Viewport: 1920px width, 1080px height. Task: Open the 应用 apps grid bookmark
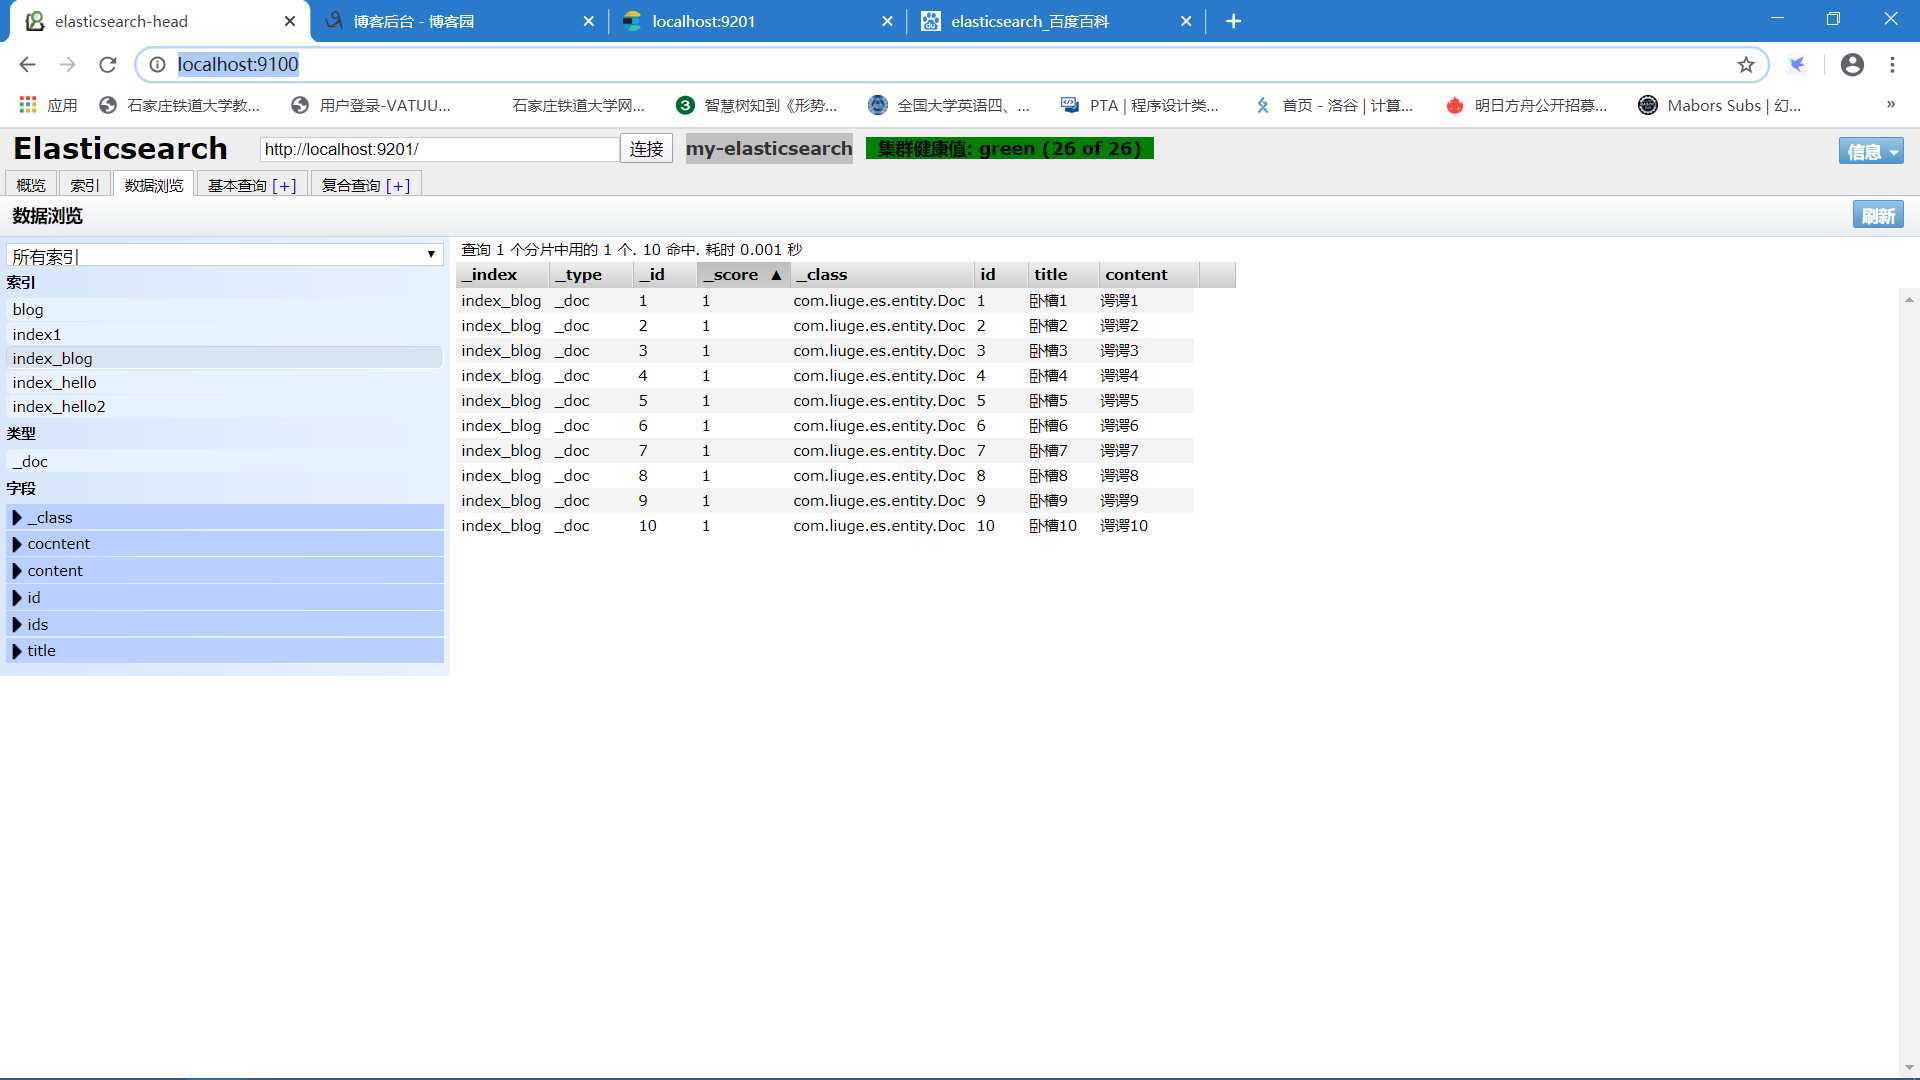pyautogui.click(x=48, y=105)
